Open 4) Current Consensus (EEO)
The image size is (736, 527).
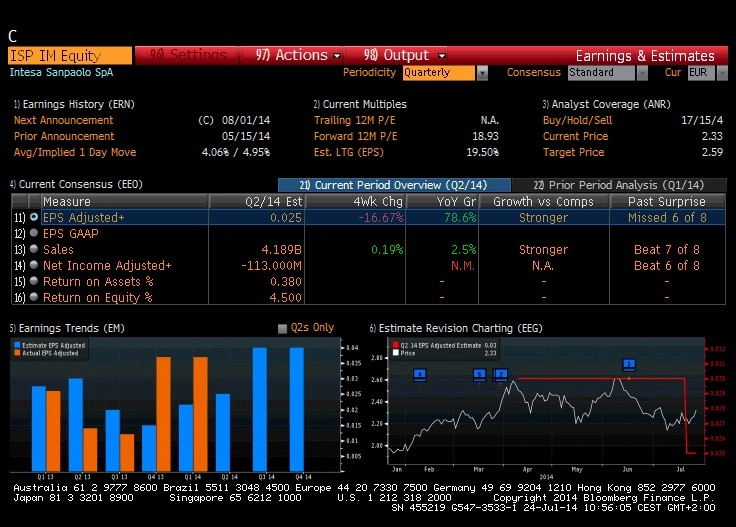tap(76, 184)
